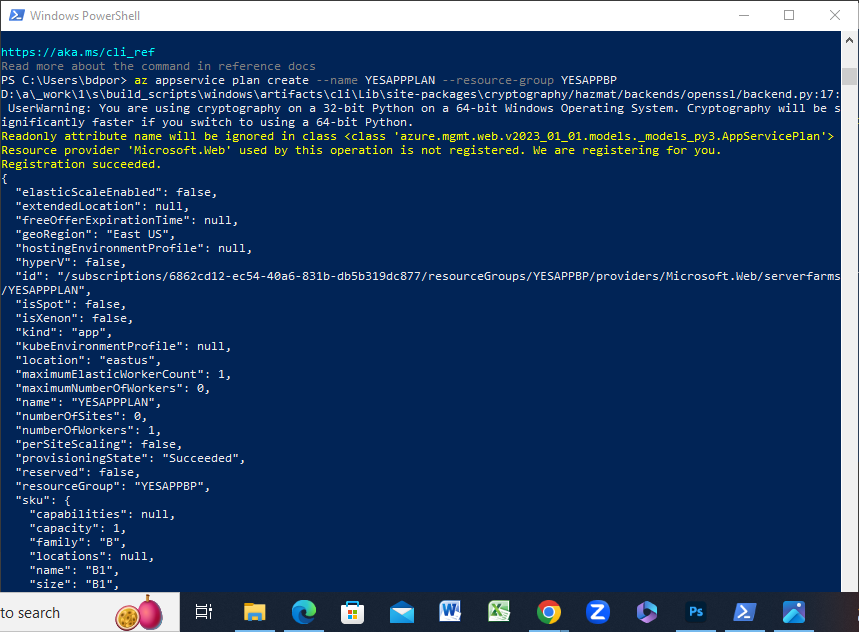This screenshot has height=632, width=859.
Task: Click the "perSiteScaling": false line
Action: click(x=99, y=444)
